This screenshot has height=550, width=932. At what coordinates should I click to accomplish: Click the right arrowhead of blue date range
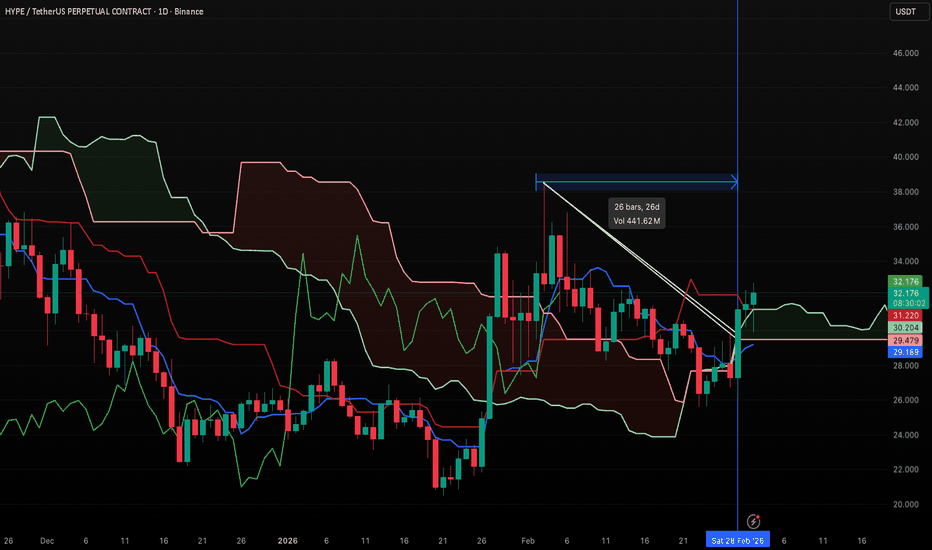tap(734, 182)
